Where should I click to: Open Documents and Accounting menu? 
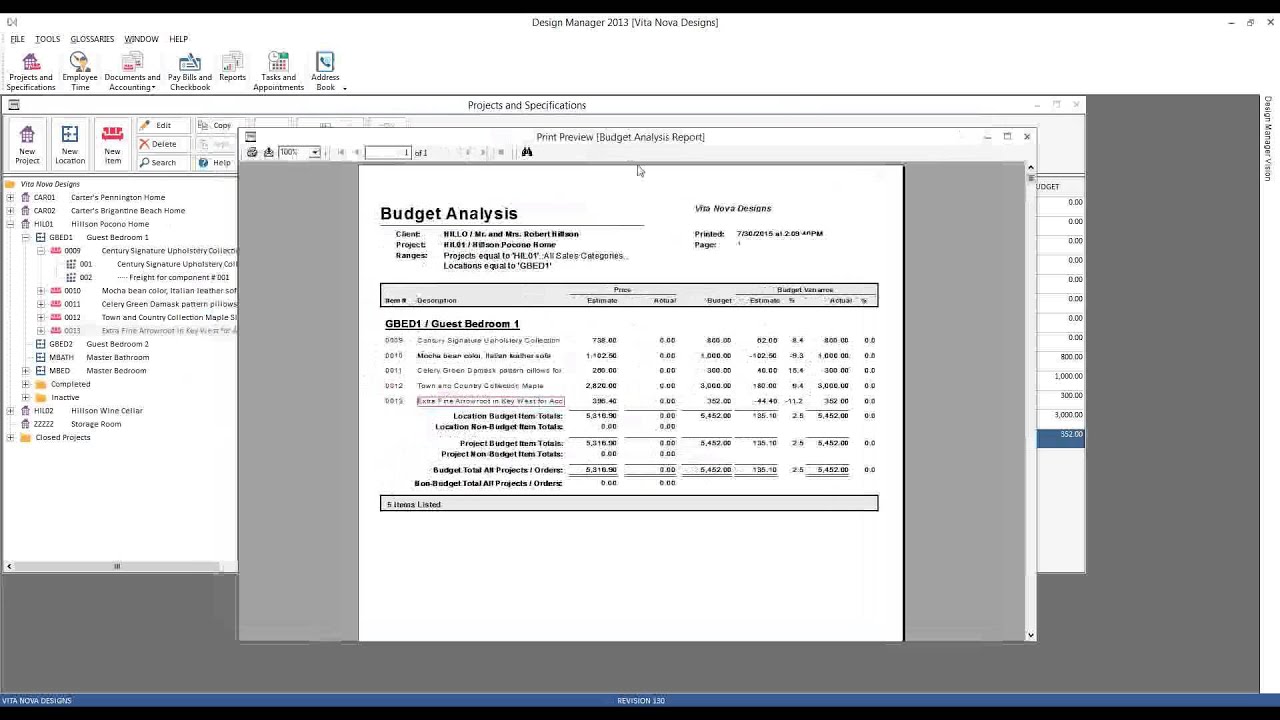(x=132, y=72)
